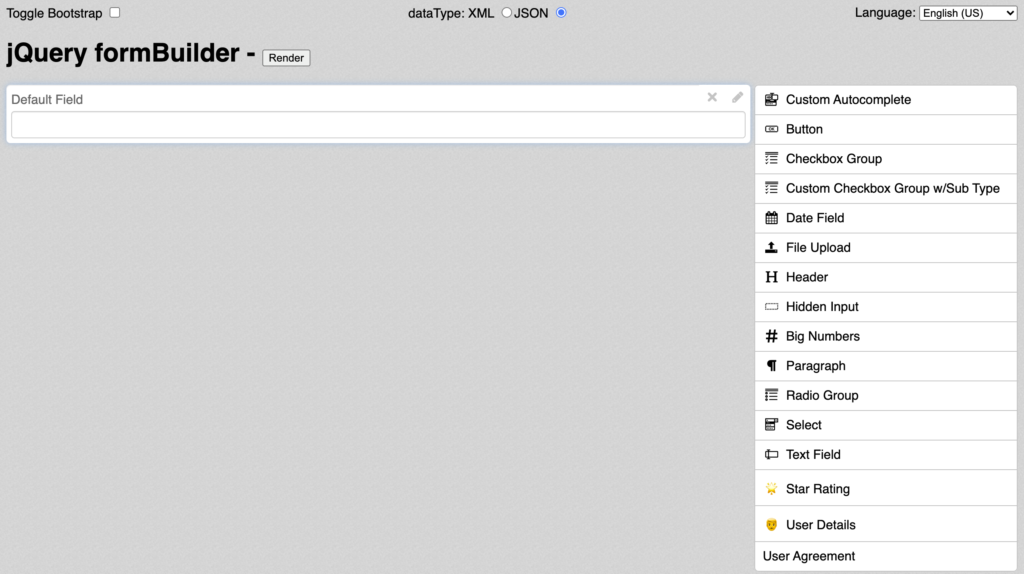1024x574 pixels.
Task: Enable the Toggle Bootstrap checkbox
Action: (115, 12)
